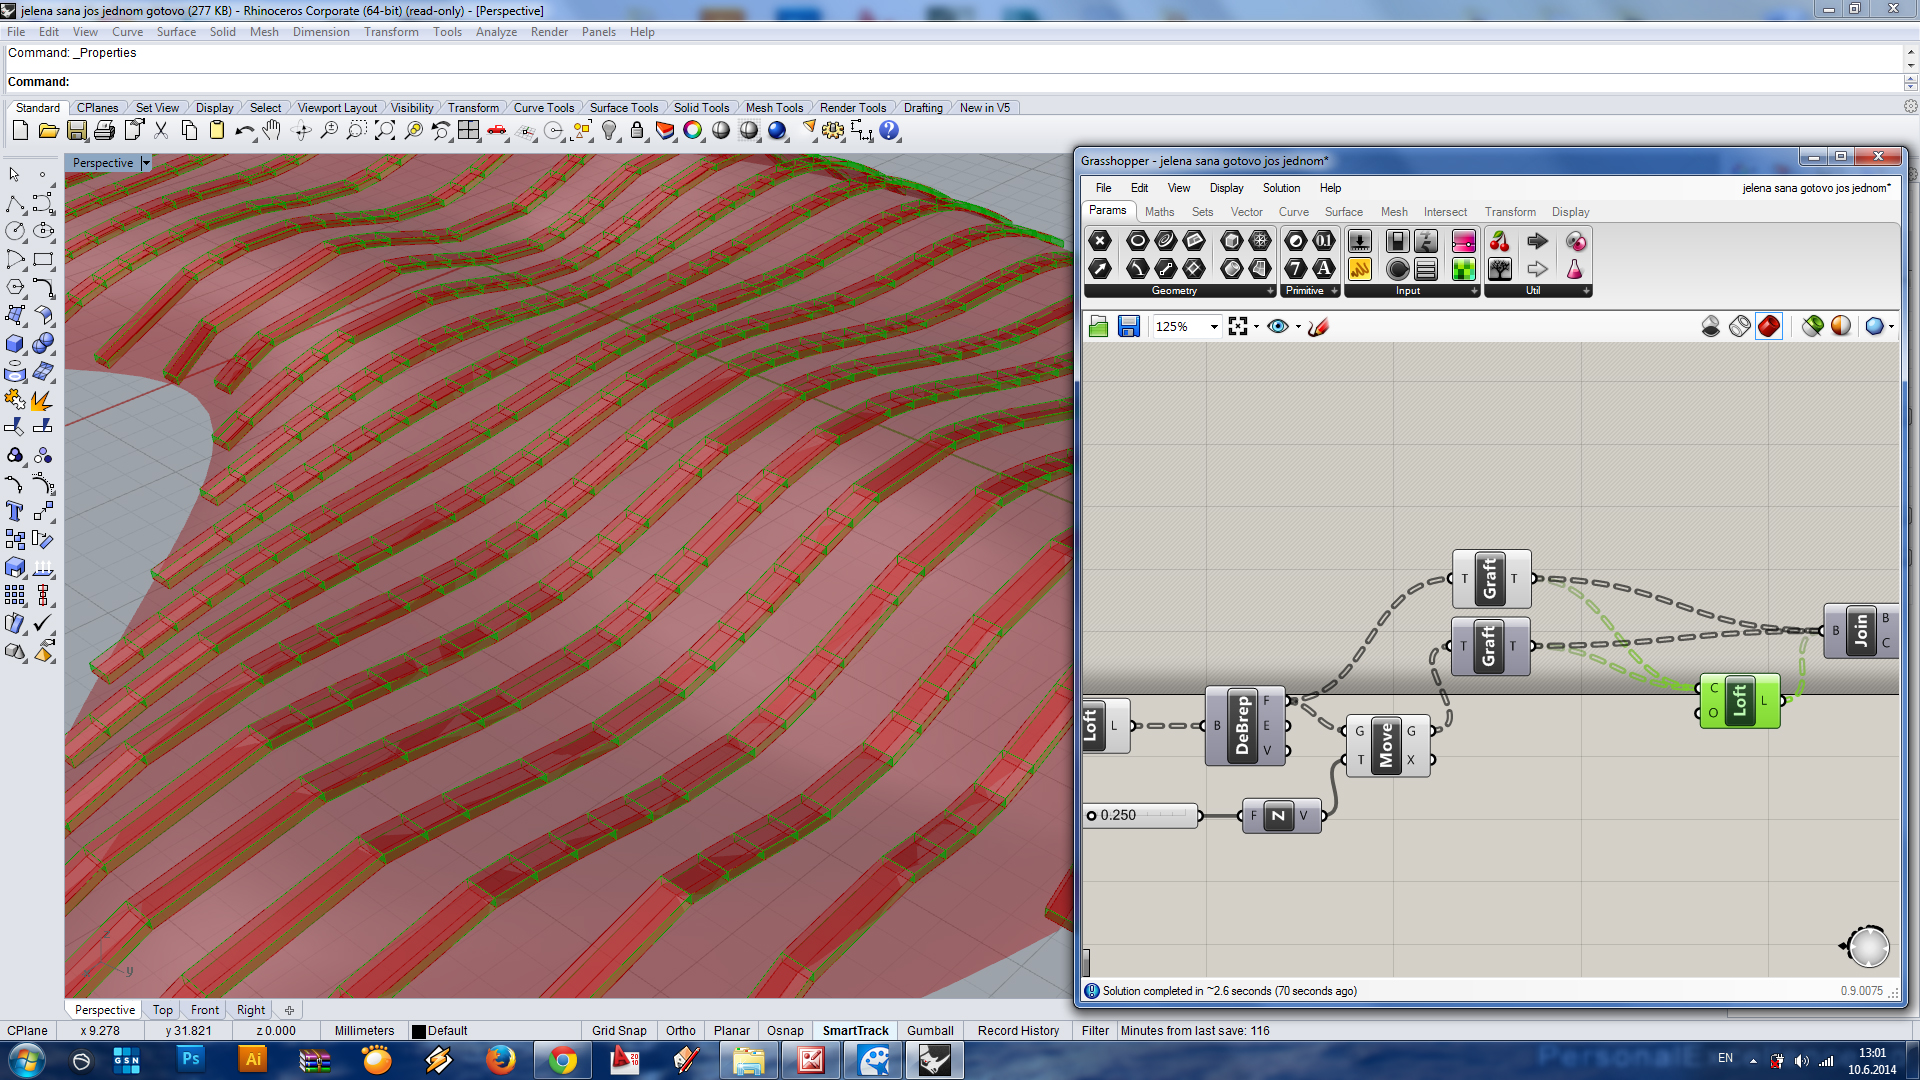The image size is (1920, 1080).
Task: Open the Analyze menu in Rhino
Action: [x=496, y=32]
